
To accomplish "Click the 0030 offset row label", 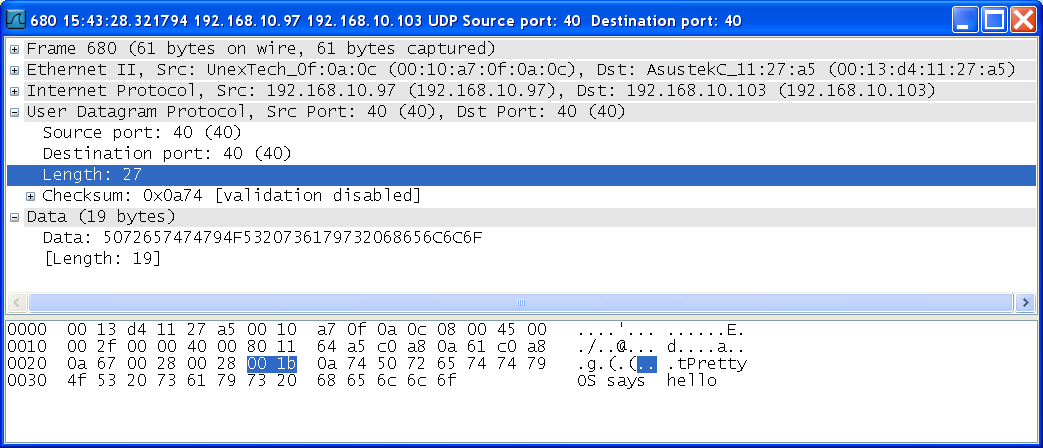I will pos(27,381).
